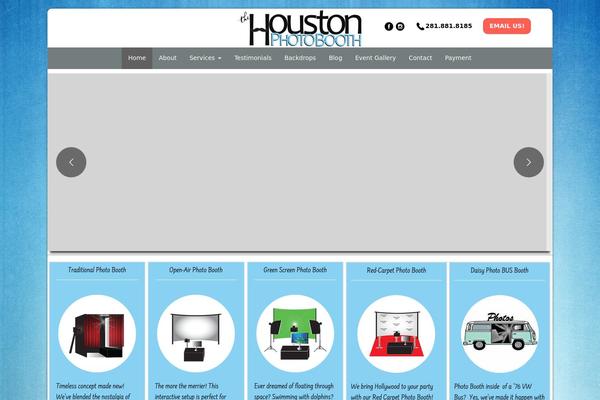Open Red Carpet Photo Booth heading link
The height and width of the screenshot is (400, 600).
(396, 270)
